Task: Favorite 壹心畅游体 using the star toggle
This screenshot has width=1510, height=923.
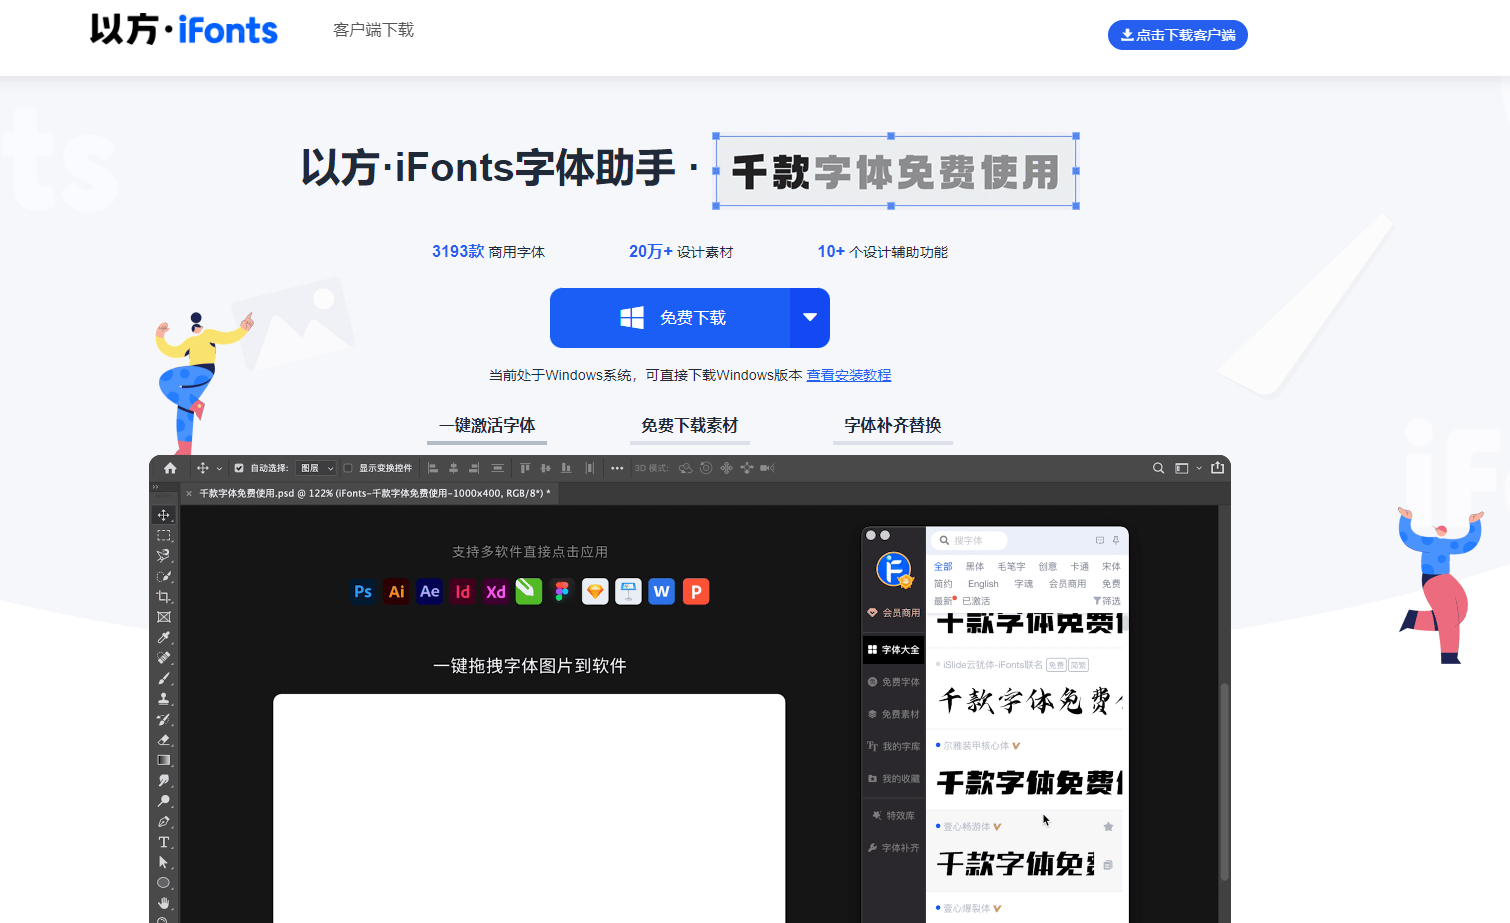Action: [x=1108, y=825]
